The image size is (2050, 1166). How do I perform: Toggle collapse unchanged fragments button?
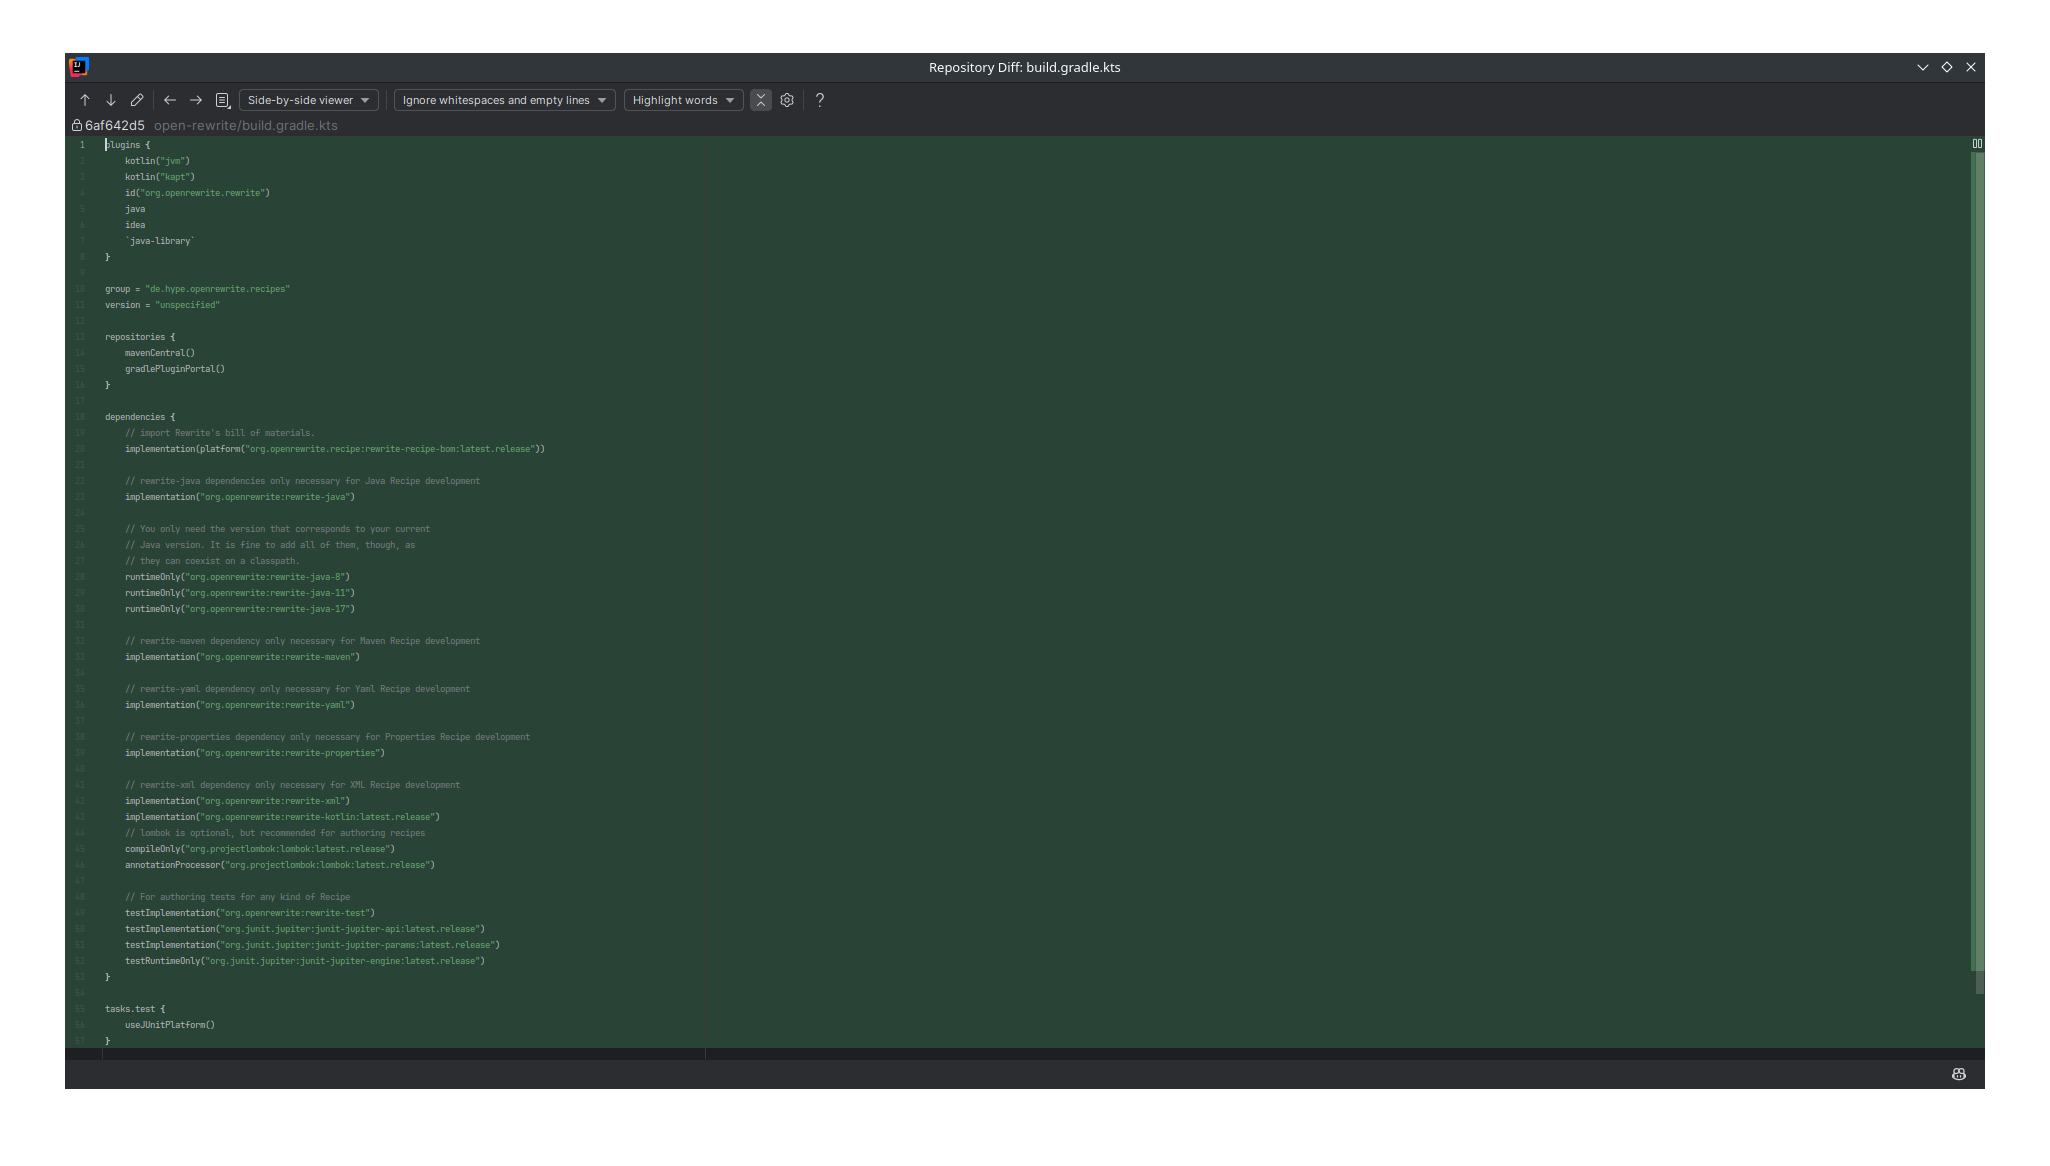pos(761,100)
